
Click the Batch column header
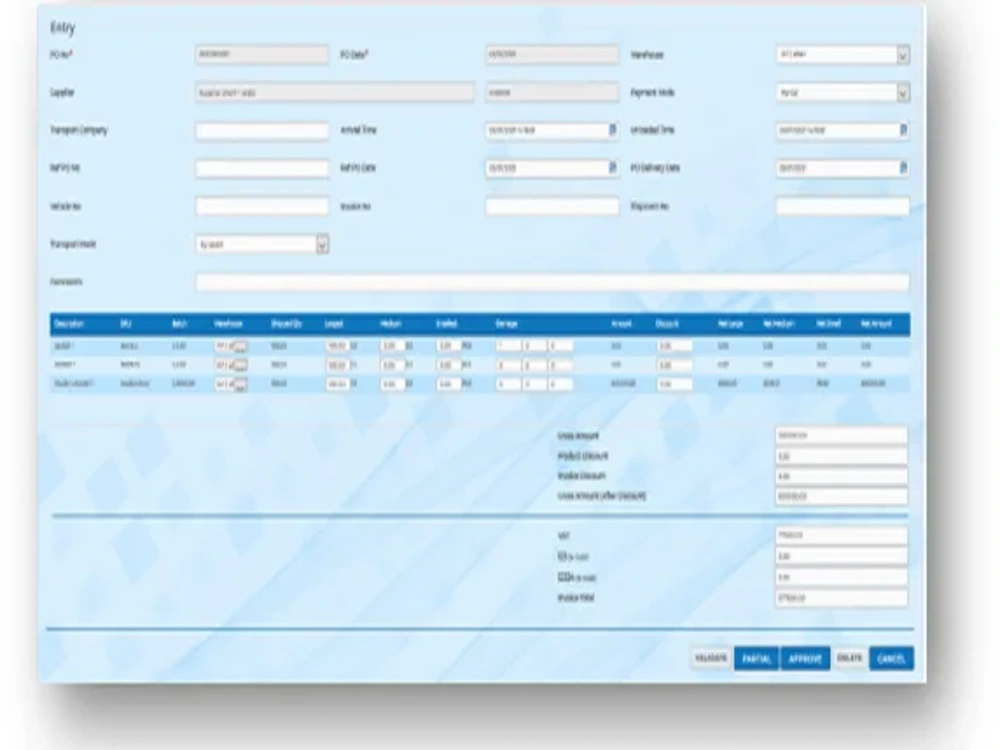pos(180,324)
